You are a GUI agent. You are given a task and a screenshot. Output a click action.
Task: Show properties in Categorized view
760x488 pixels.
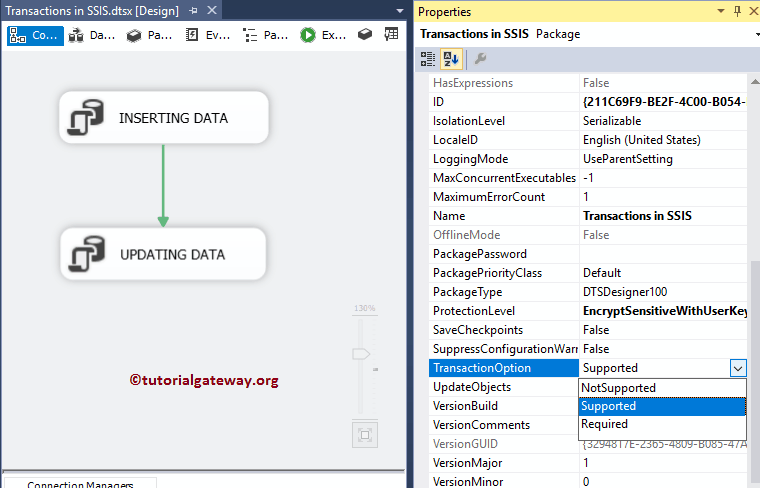pos(428,59)
